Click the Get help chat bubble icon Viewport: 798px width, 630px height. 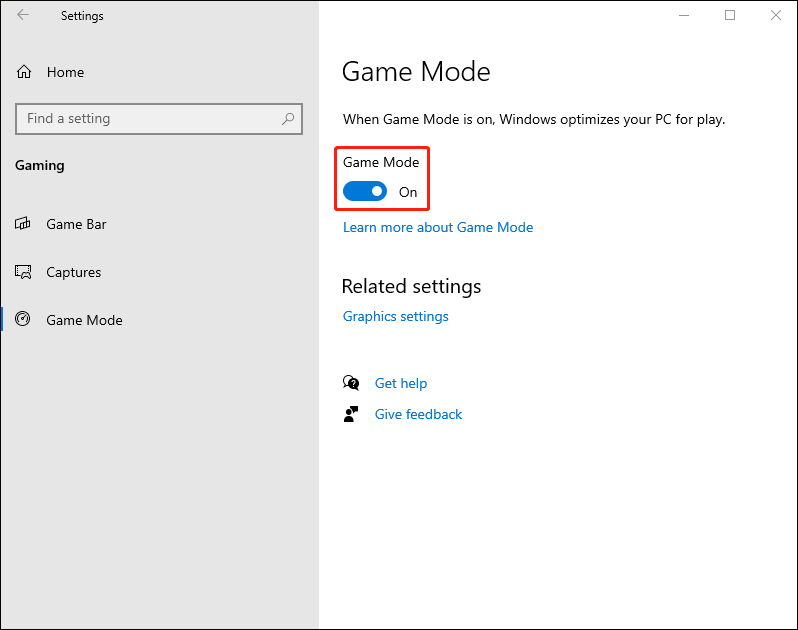(351, 383)
